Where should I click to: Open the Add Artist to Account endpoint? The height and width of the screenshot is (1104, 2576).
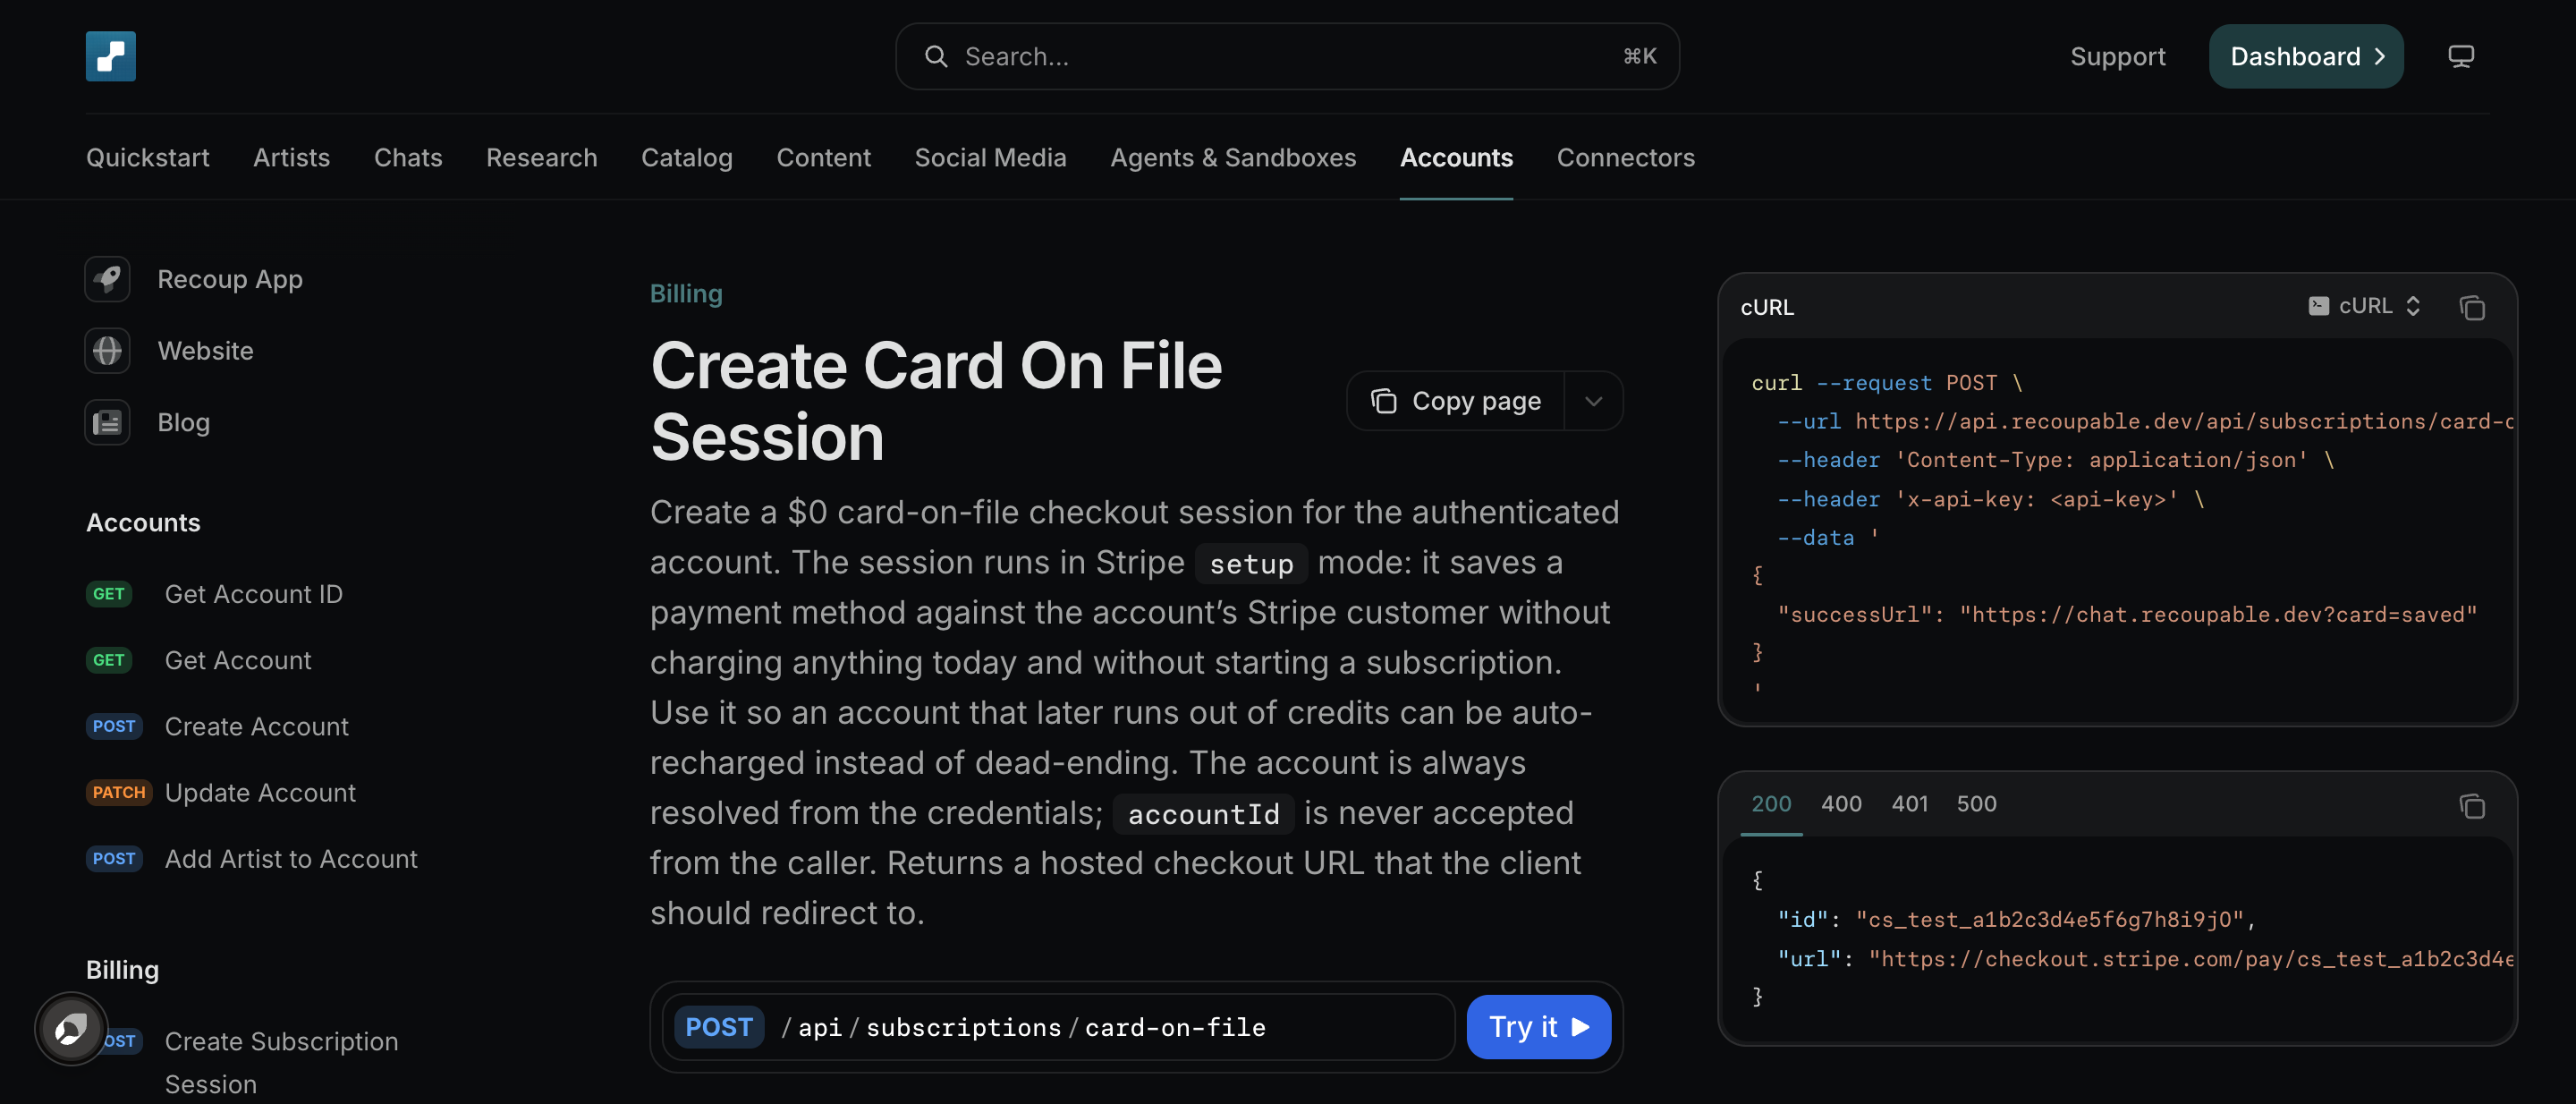(290, 859)
